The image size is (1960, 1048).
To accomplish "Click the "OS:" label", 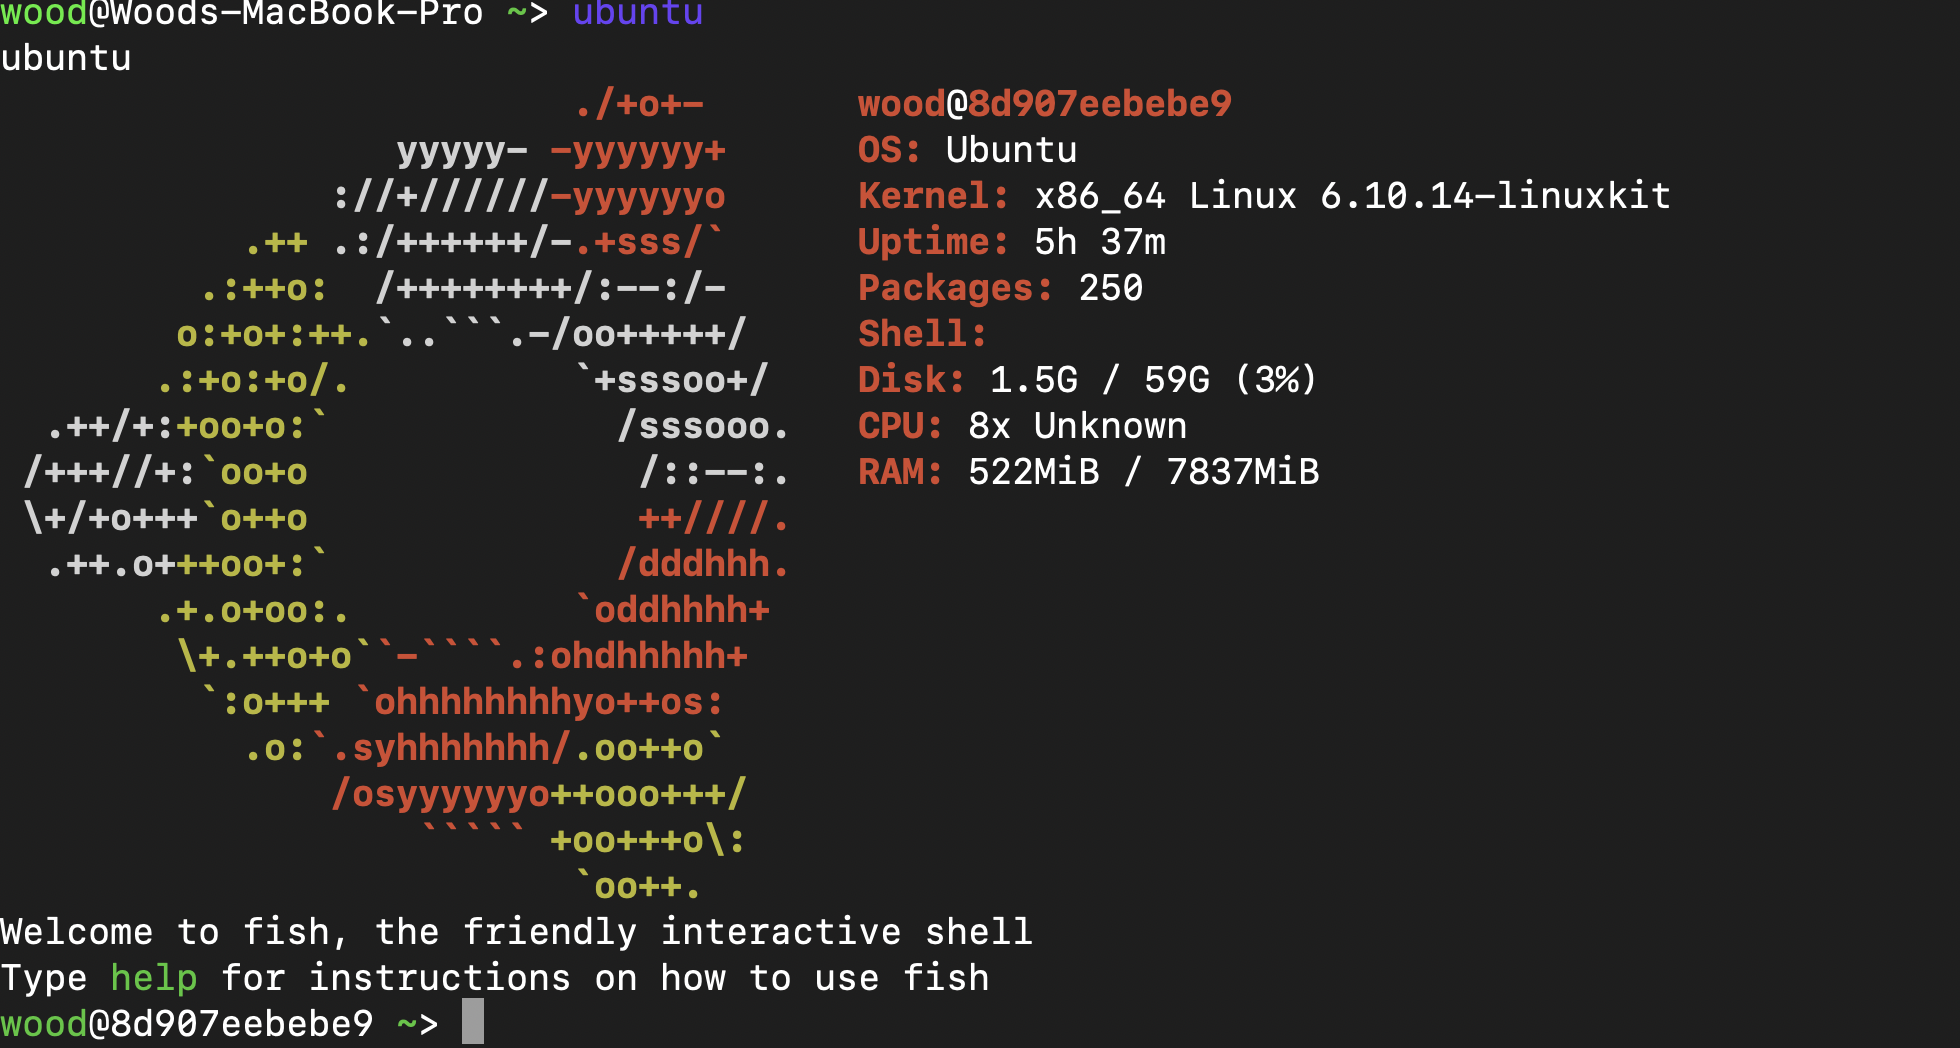I will click(888, 150).
